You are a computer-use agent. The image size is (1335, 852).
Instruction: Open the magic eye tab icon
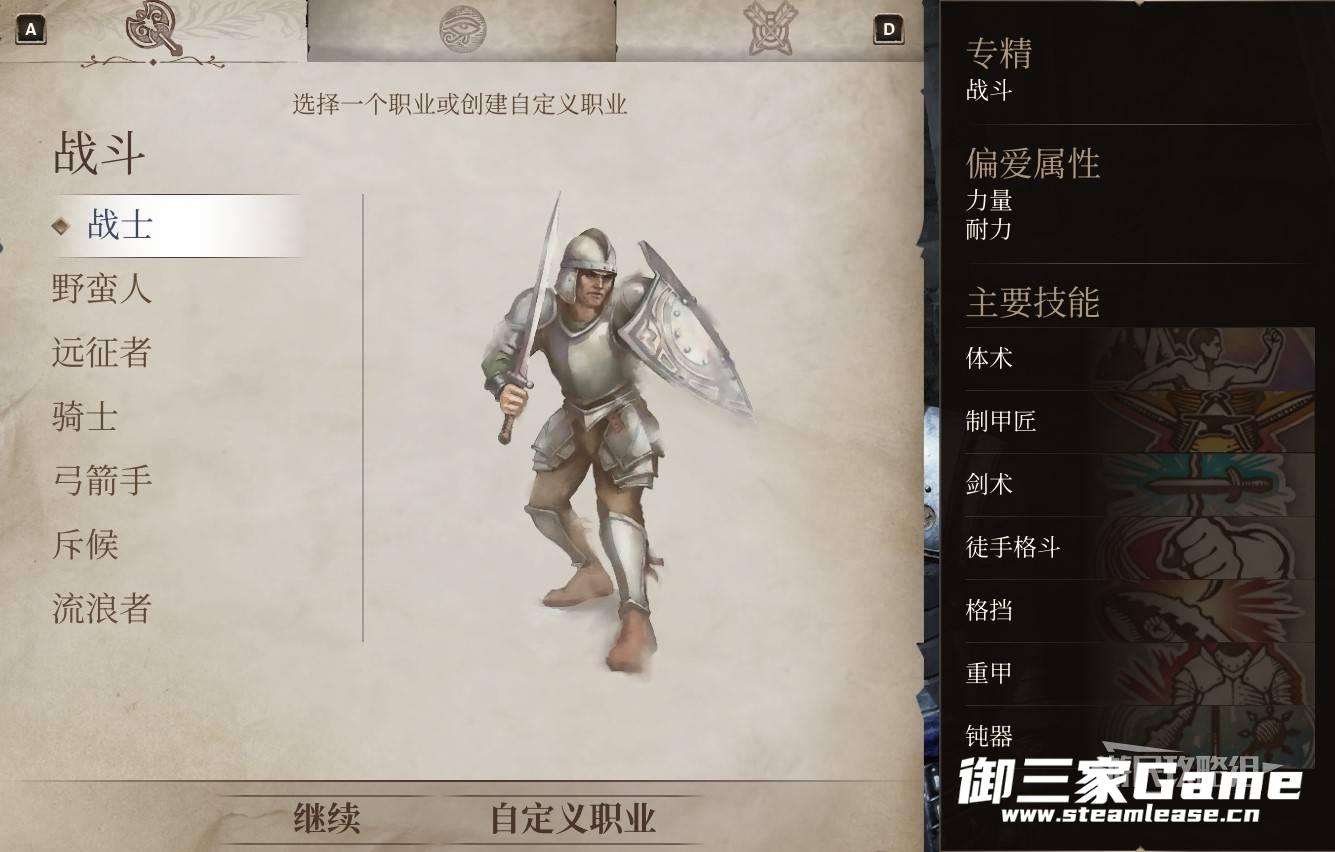coord(461,28)
